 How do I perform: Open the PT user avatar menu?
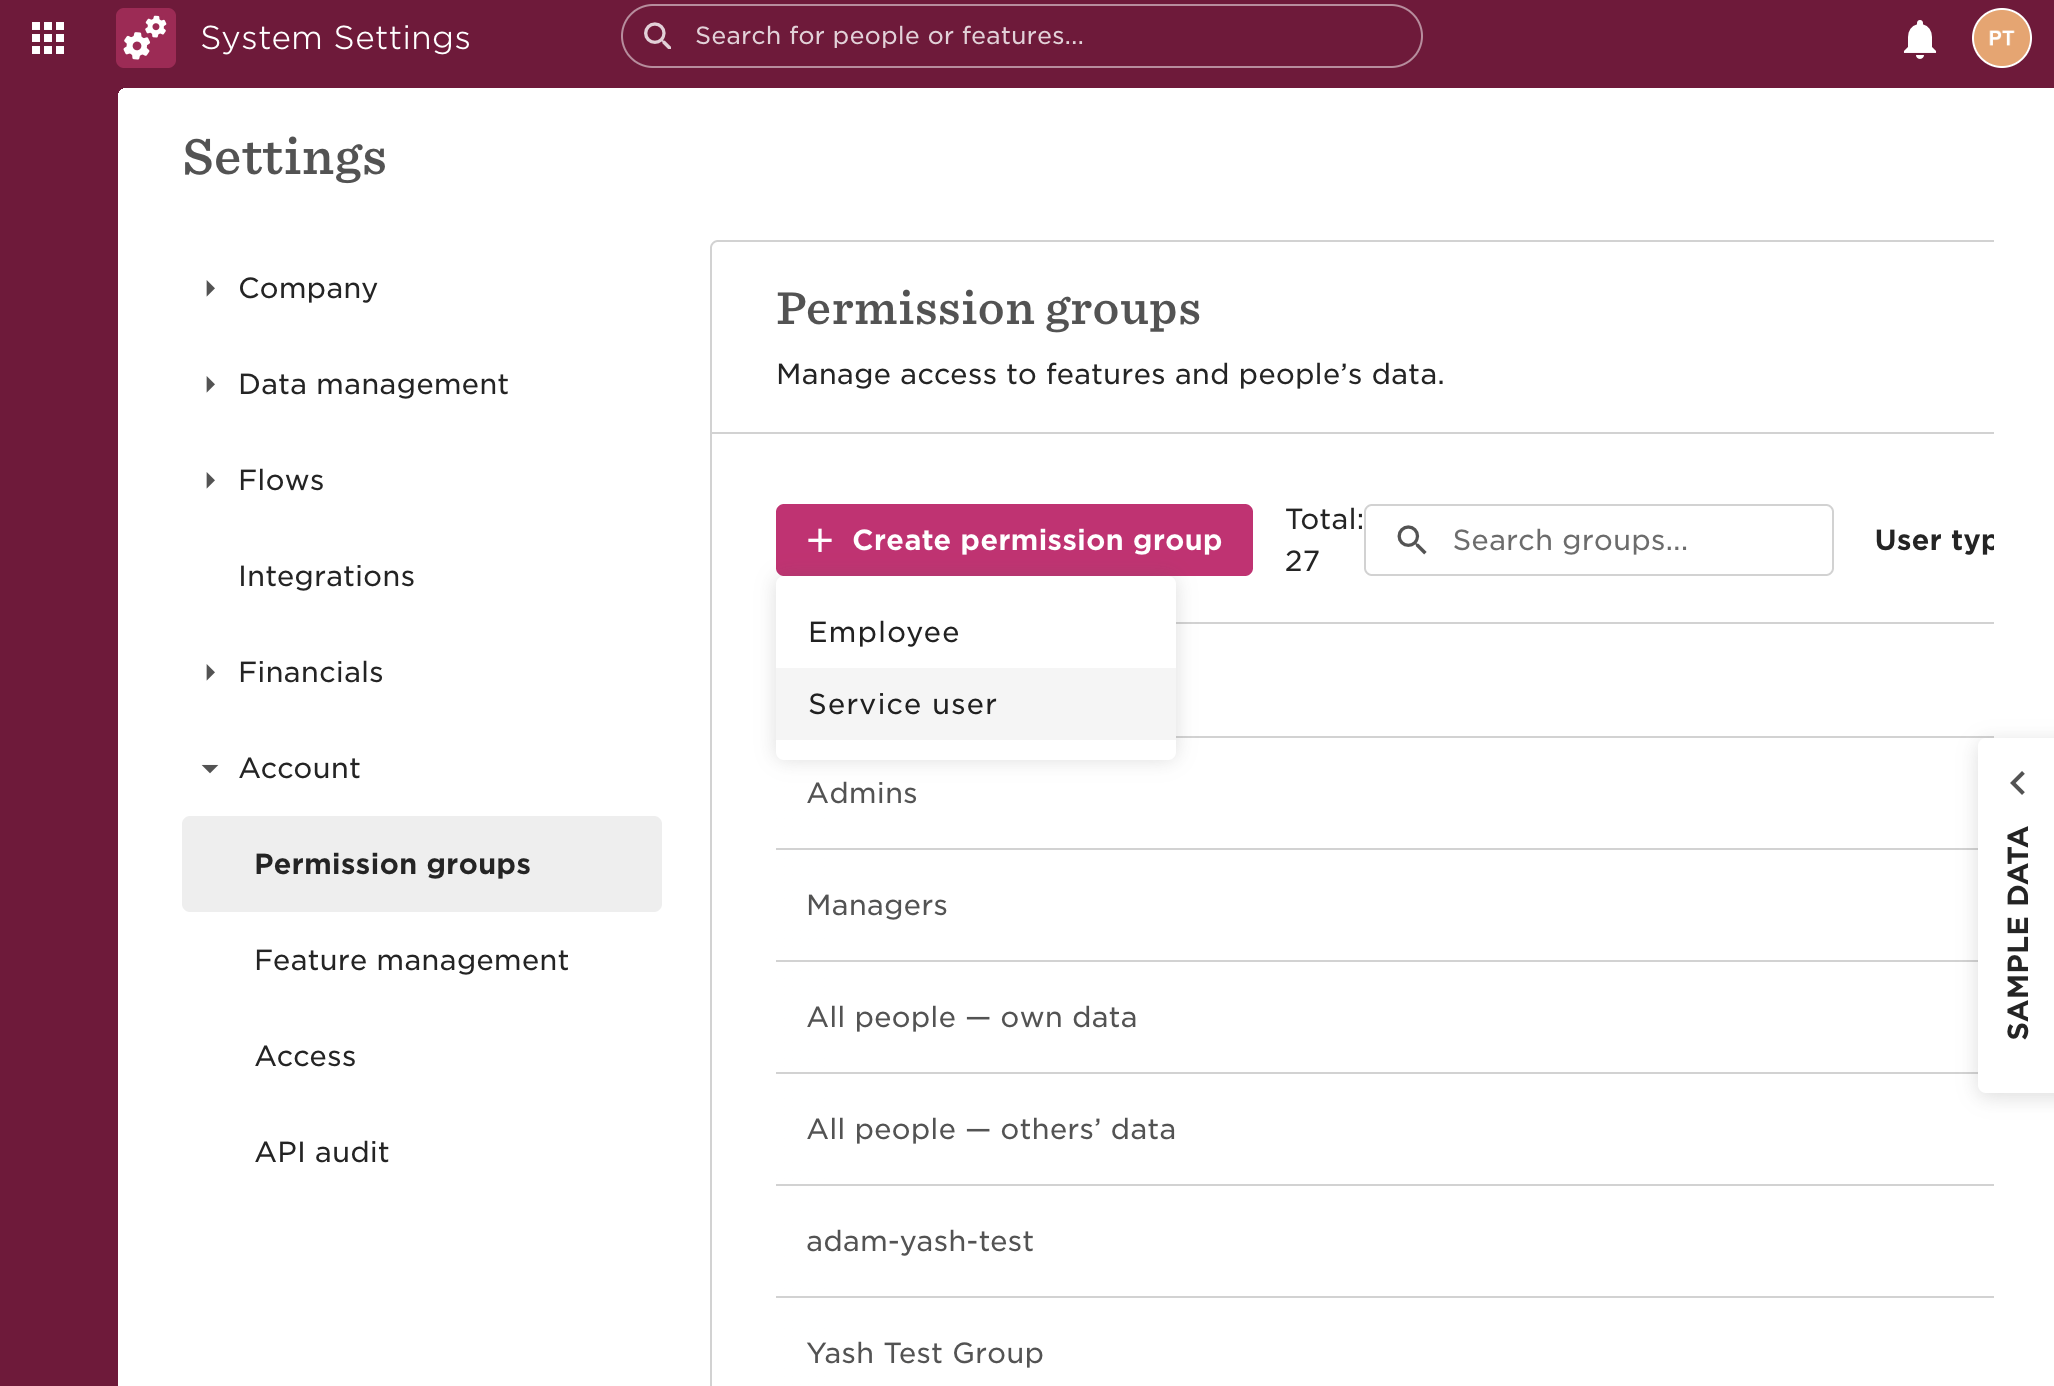pyautogui.click(x=2000, y=38)
